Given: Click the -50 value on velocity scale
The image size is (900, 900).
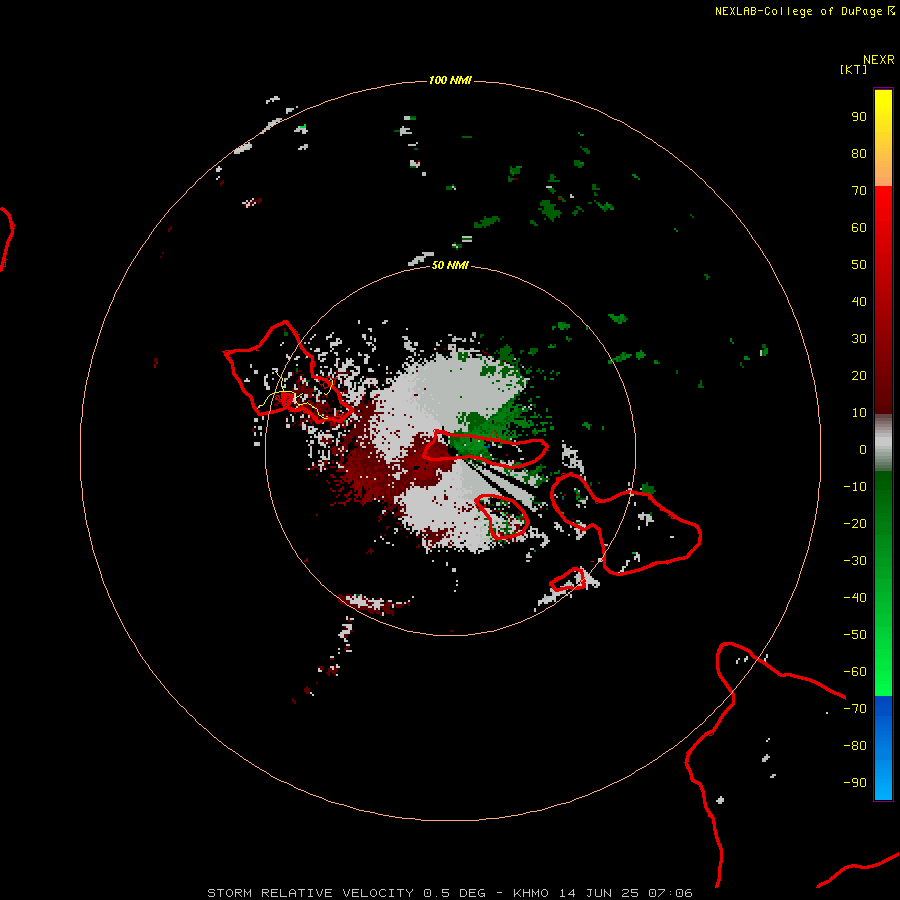Looking at the screenshot, I should tap(855, 635).
